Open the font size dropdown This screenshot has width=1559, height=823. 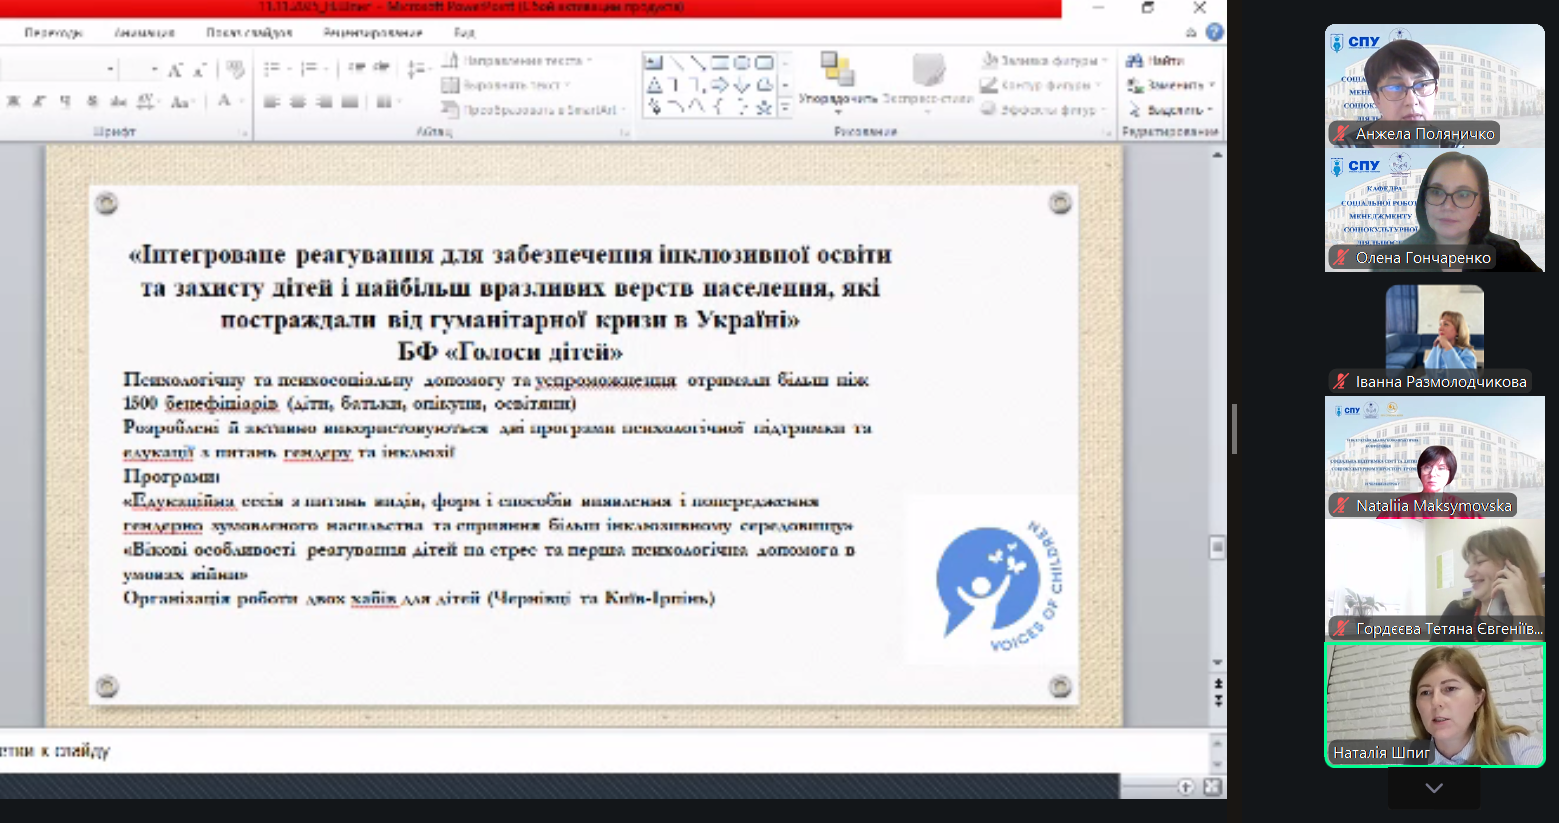[154, 69]
